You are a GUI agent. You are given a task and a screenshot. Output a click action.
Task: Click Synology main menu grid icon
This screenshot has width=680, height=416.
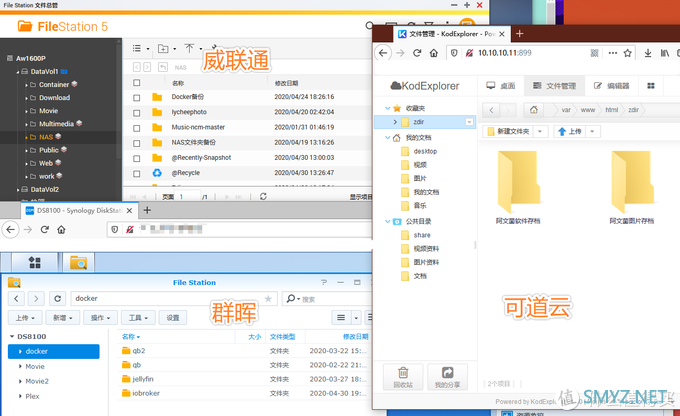click(x=35, y=263)
